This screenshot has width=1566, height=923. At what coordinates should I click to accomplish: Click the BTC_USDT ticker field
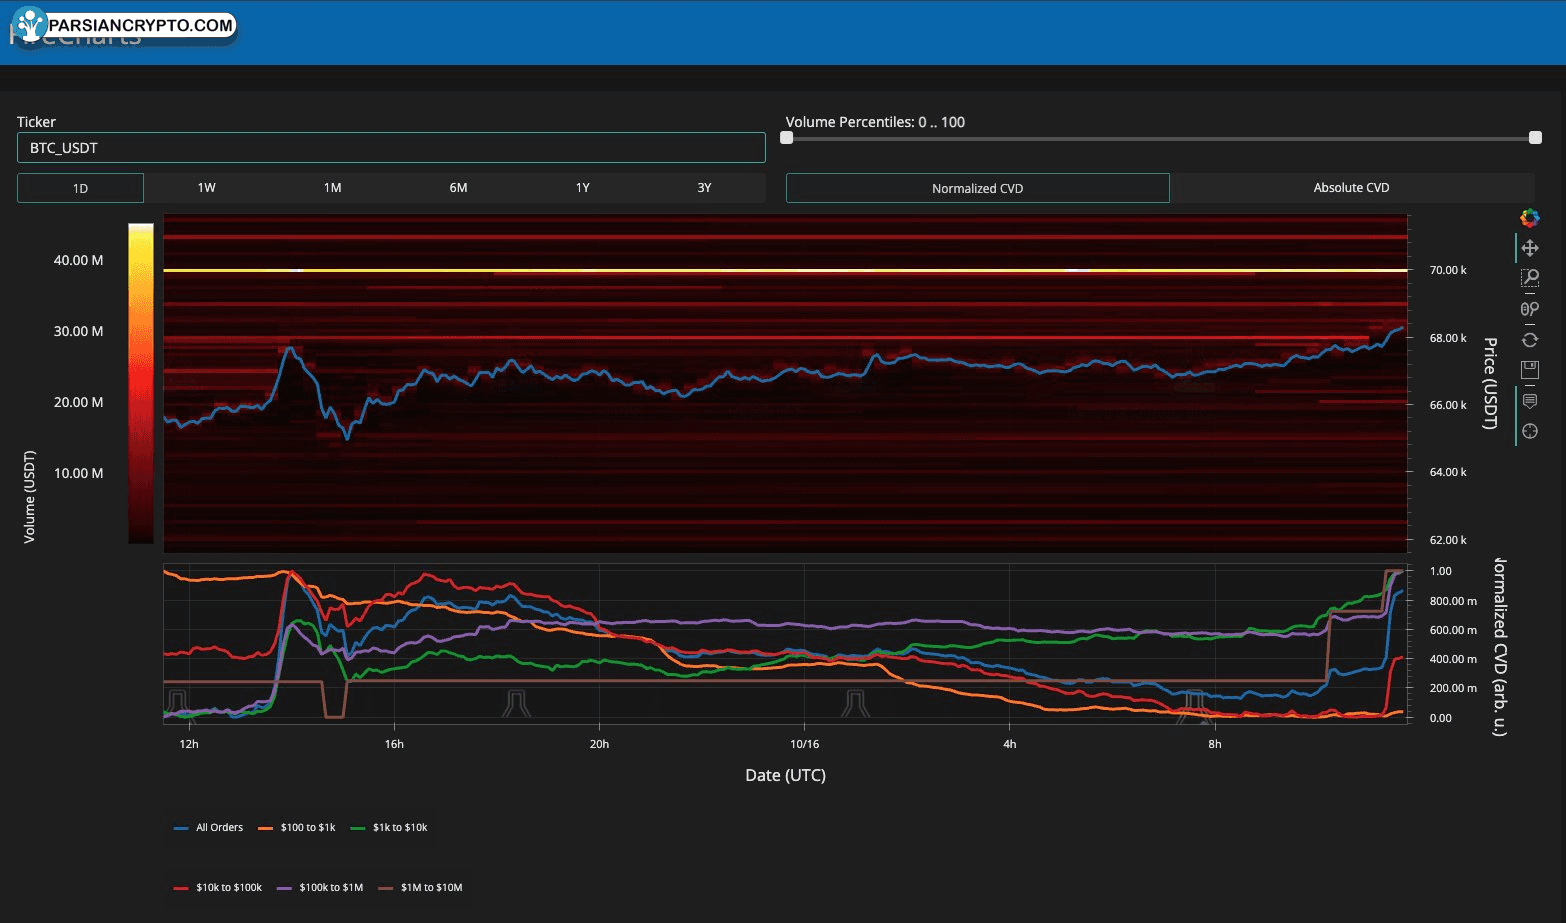tap(391, 148)
